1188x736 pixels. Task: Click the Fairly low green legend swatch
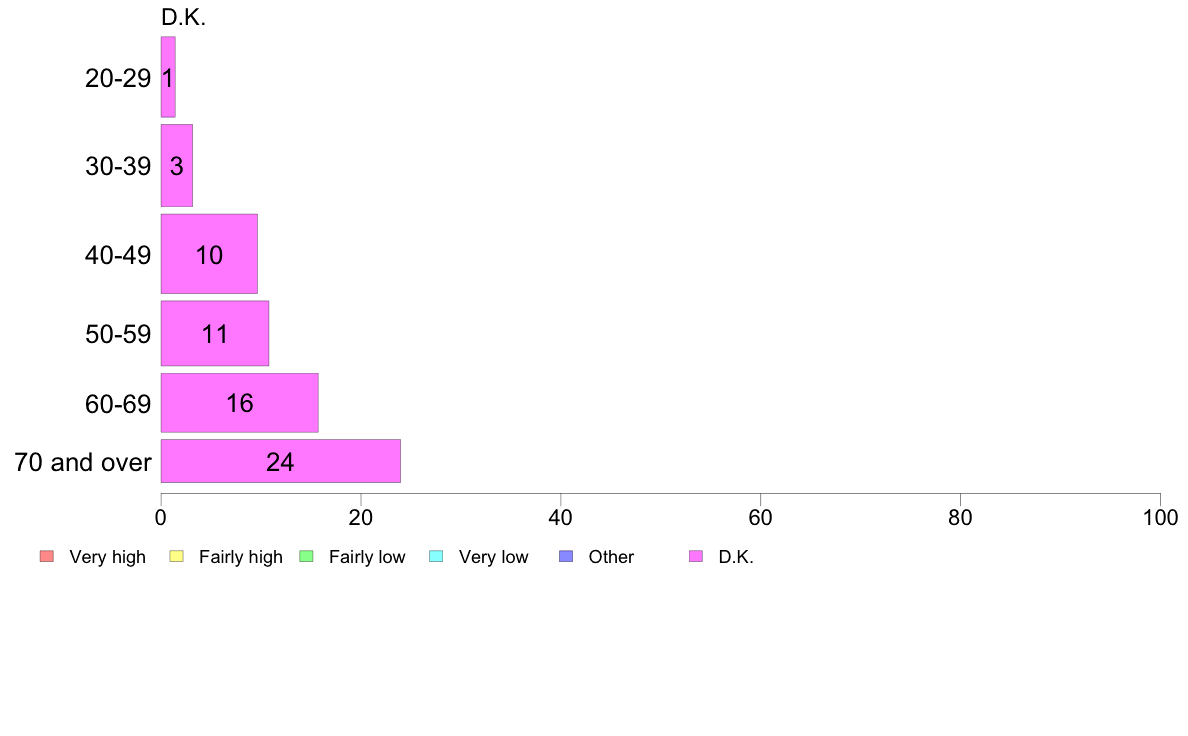(x=307, y=556)
